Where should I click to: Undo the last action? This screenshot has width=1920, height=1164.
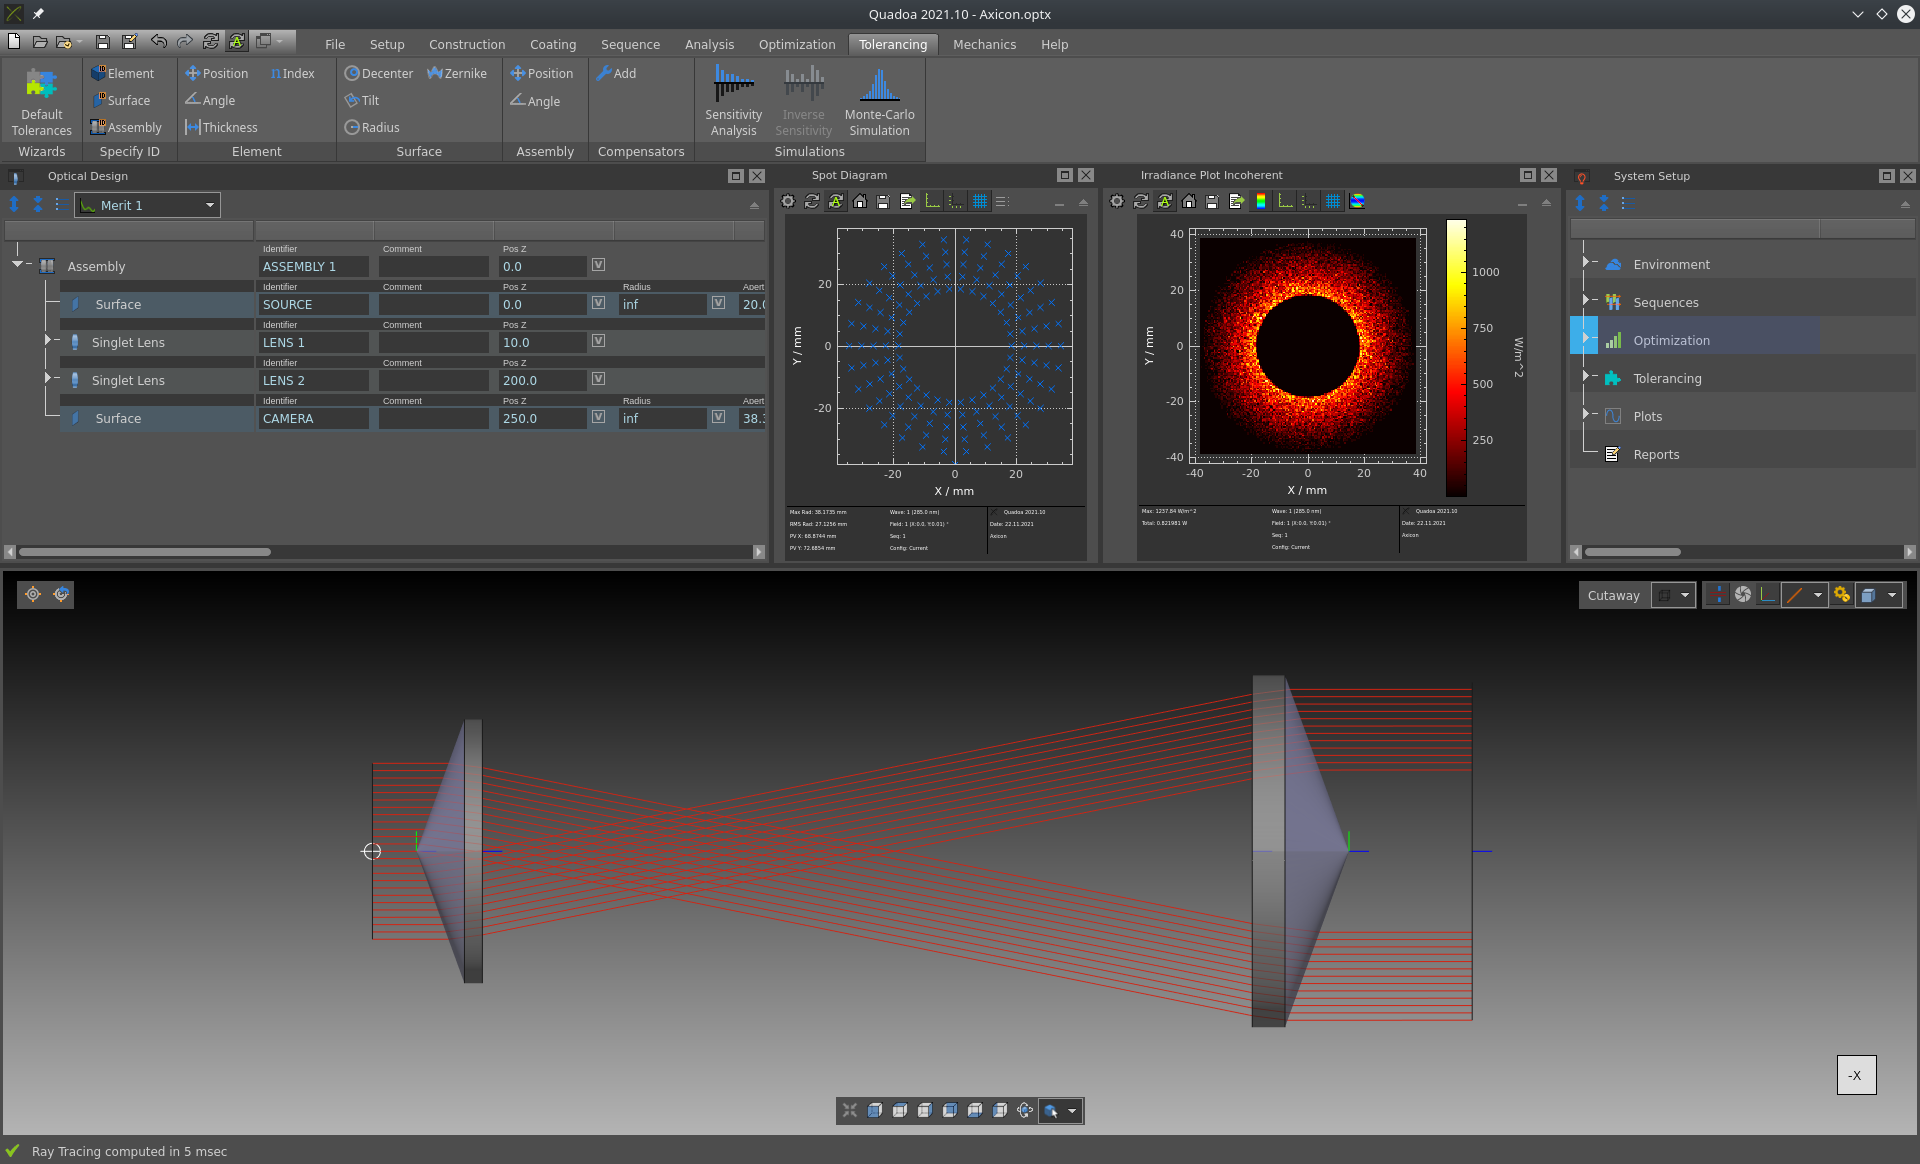[x=158, y=41]
